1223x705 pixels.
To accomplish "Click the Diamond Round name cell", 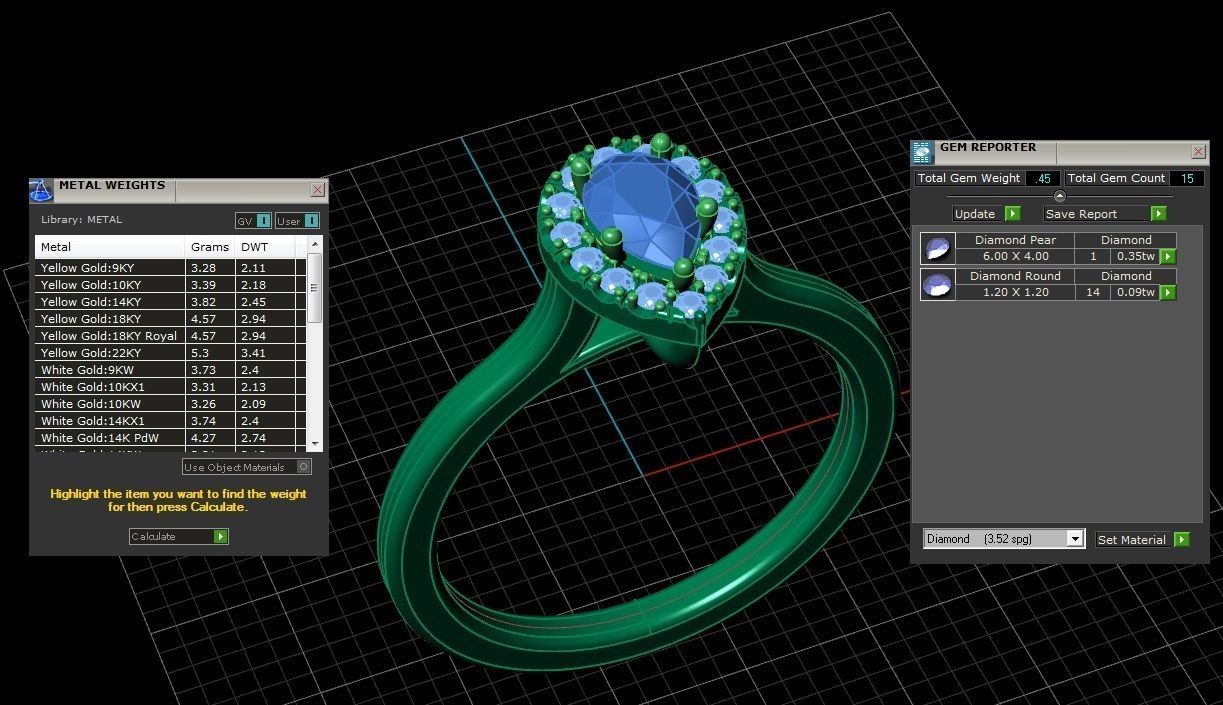I will [1014, 276].
